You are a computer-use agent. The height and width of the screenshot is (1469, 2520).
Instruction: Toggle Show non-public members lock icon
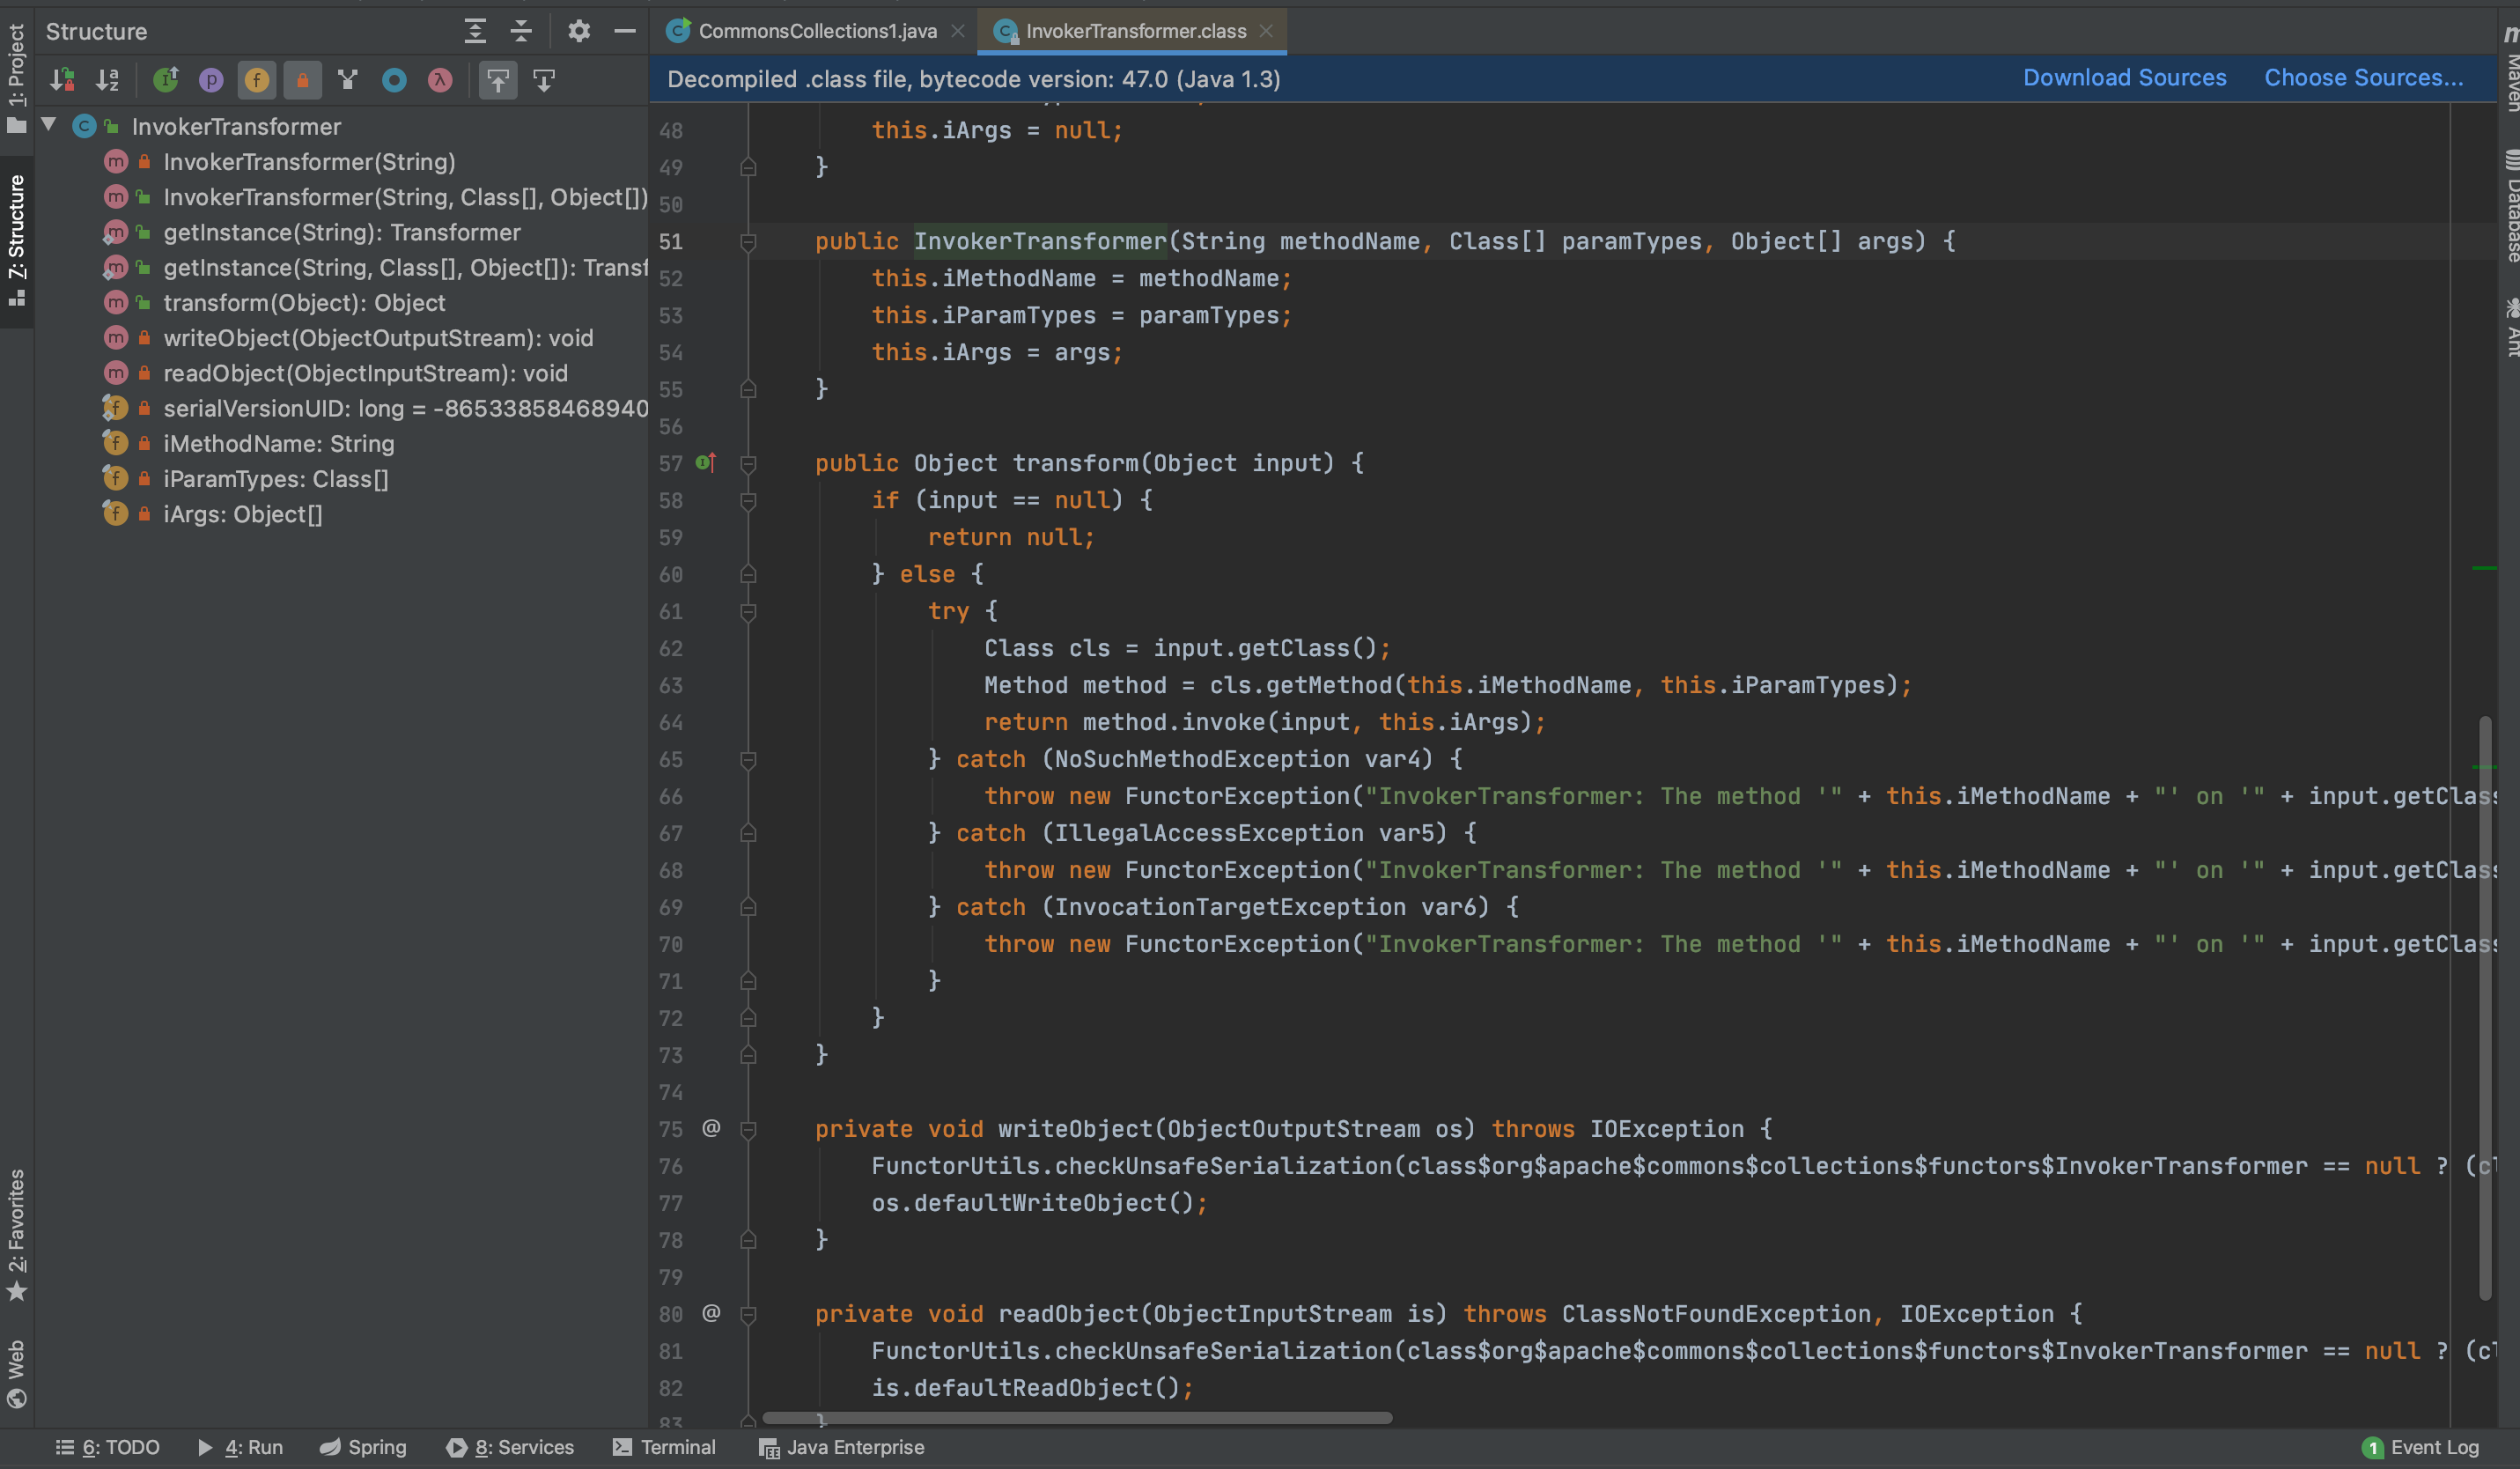pos(302,80)
